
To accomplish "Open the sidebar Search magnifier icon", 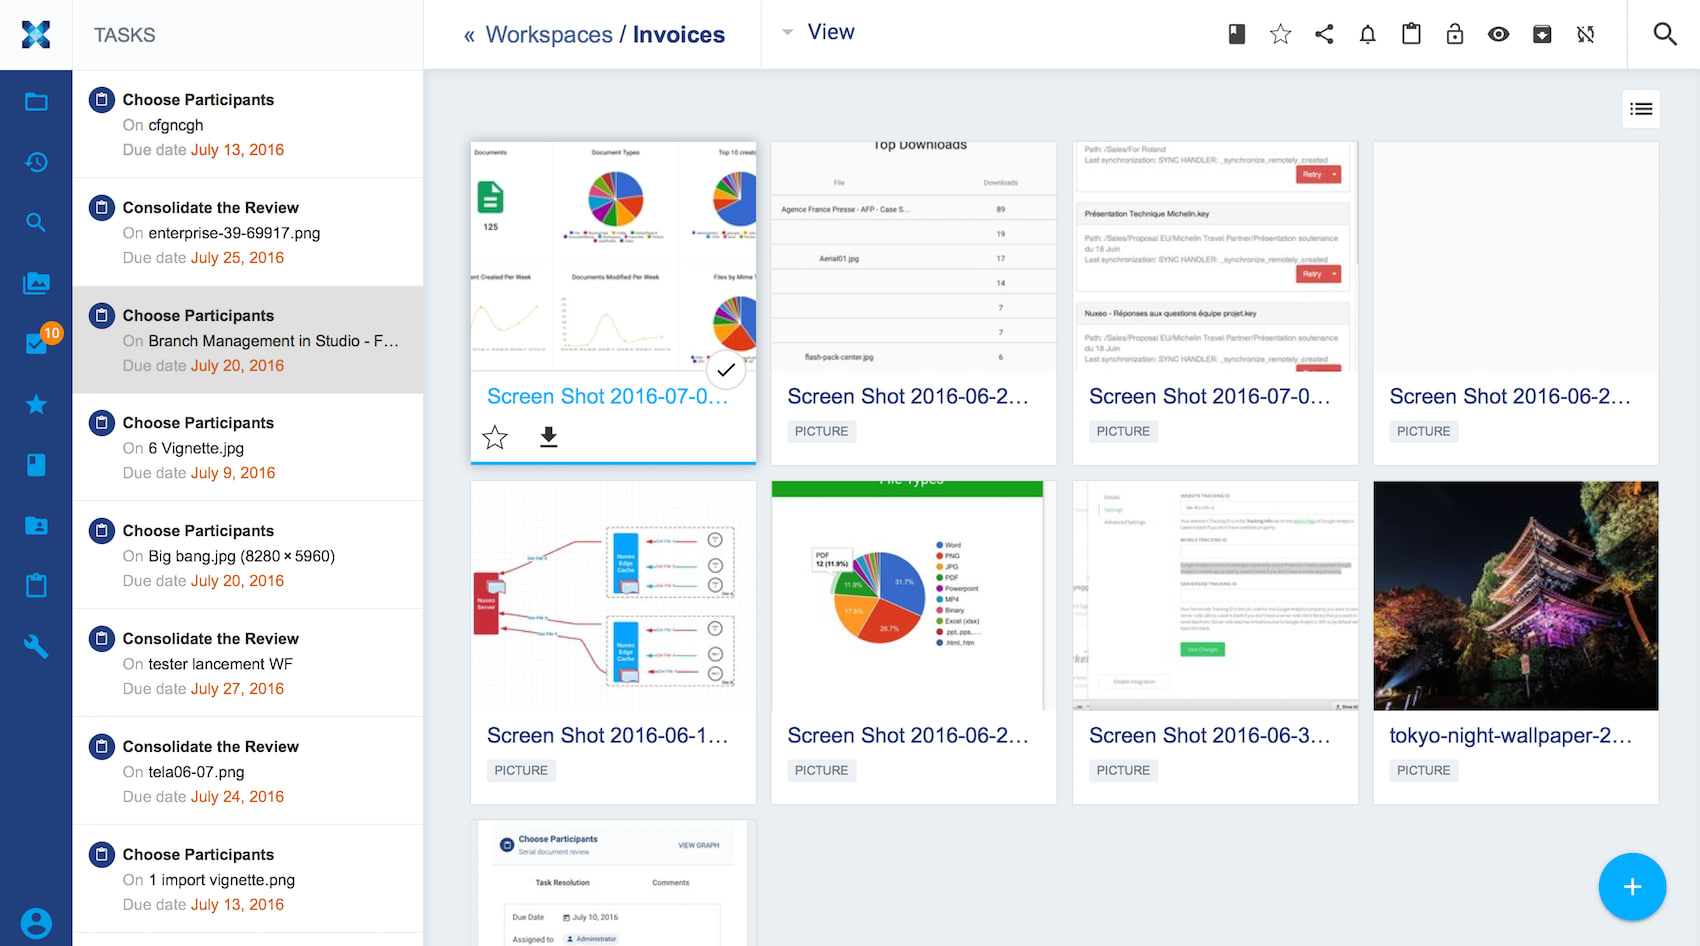I will [36, 222].
